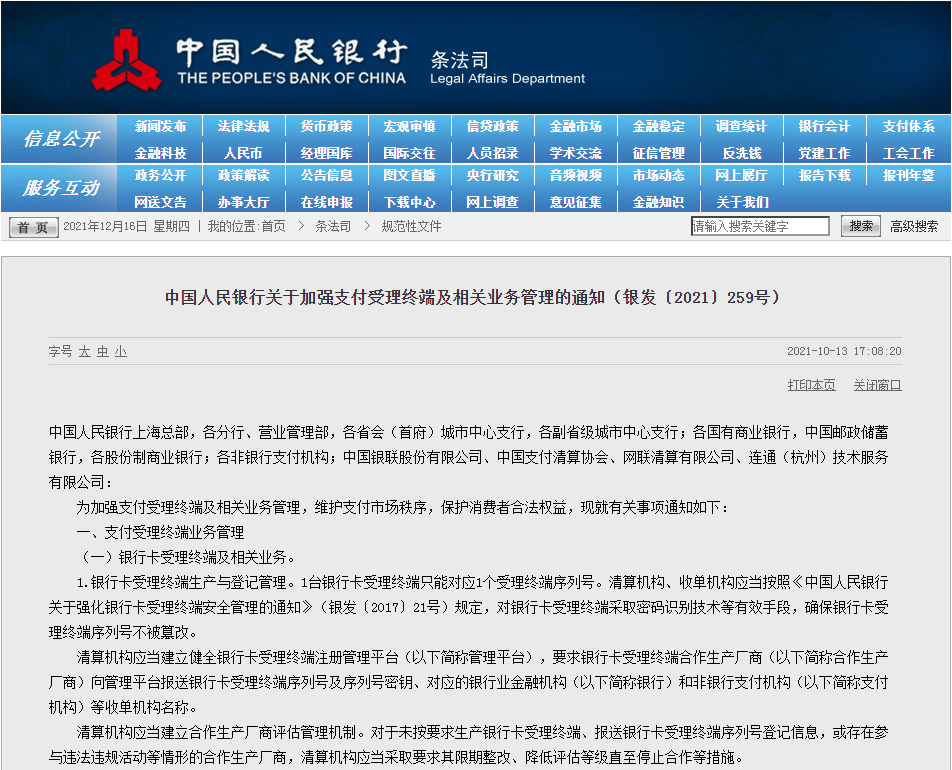Click the search keyword input field
This screenshot has height=770, width=952.
(x=760, y=226)
